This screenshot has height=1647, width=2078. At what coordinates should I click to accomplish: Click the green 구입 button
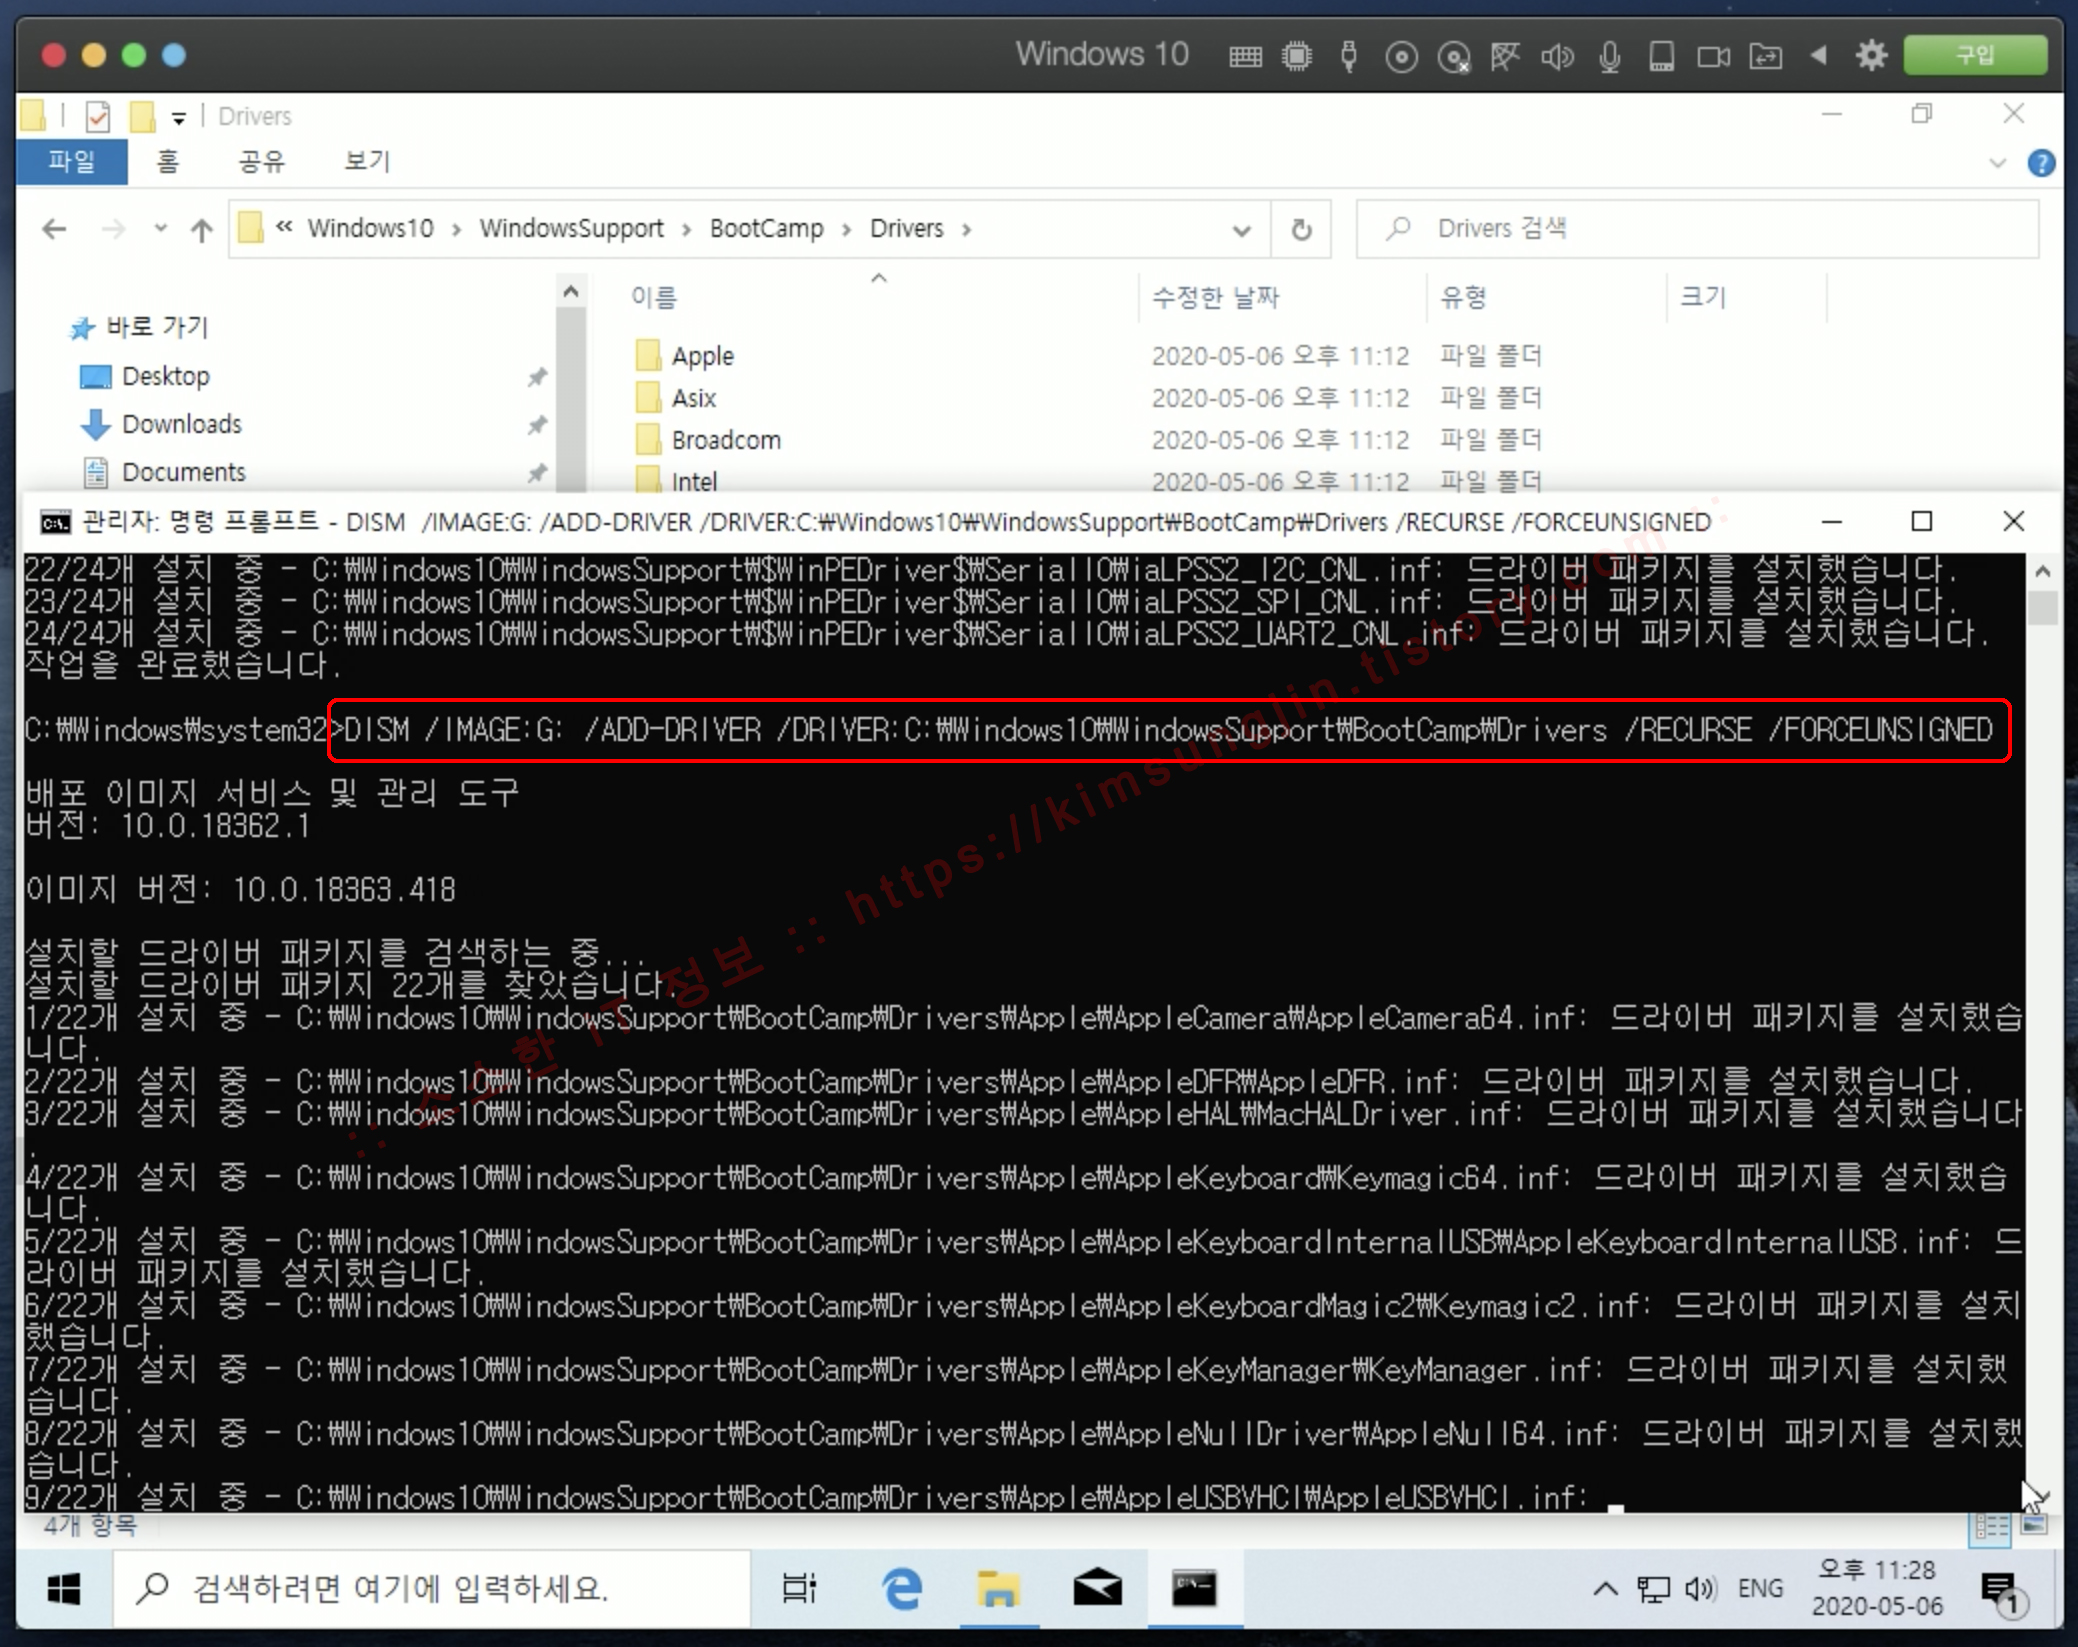[1974, 55]
